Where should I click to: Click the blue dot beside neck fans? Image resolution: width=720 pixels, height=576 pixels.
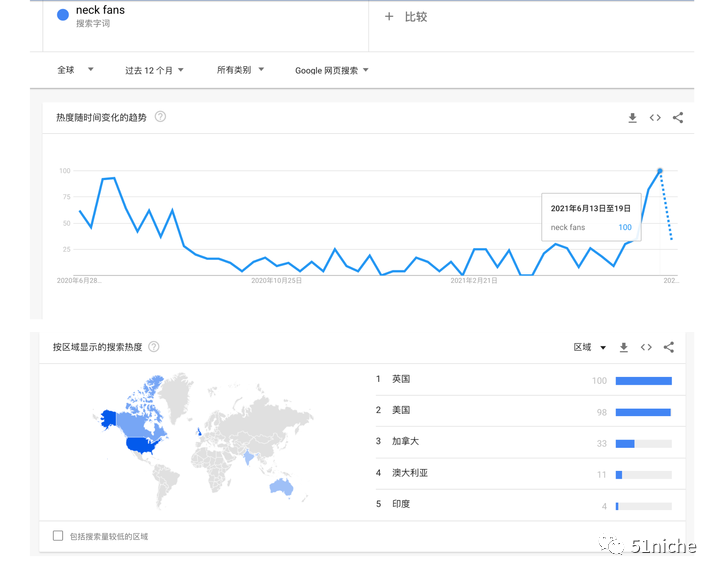(x=63, y=15)
